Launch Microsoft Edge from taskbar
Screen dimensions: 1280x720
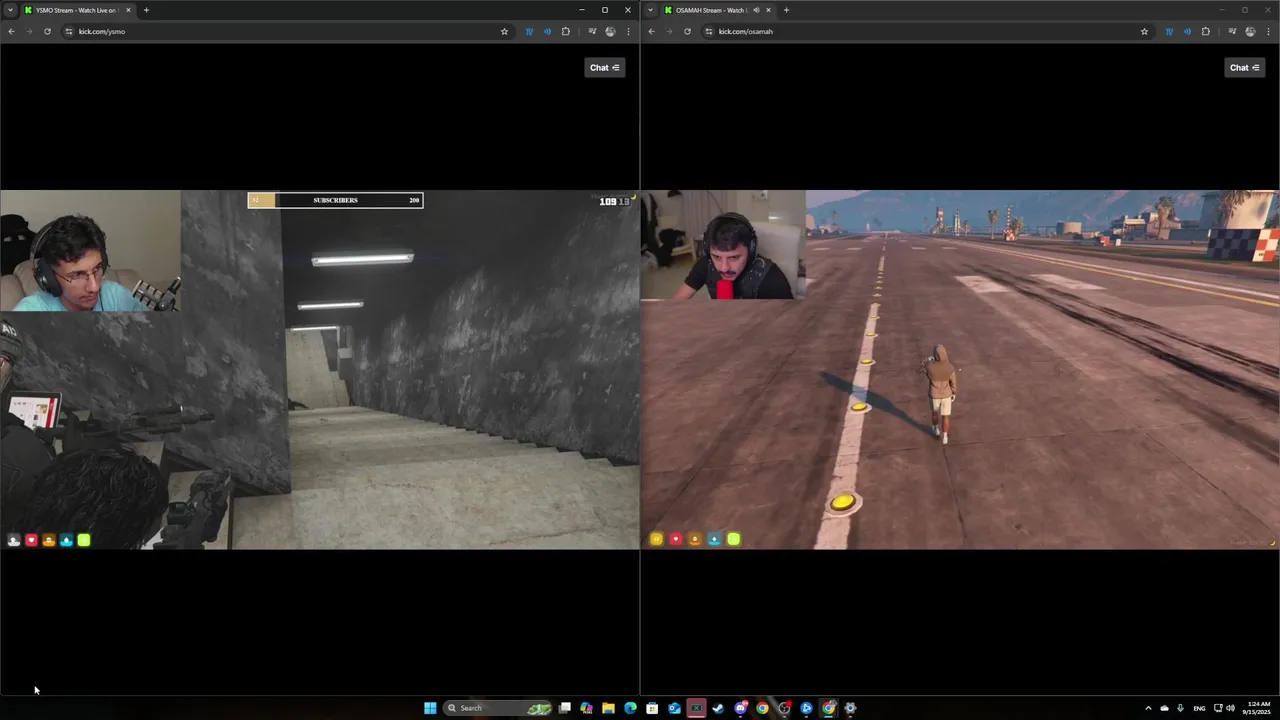(630, 708)
